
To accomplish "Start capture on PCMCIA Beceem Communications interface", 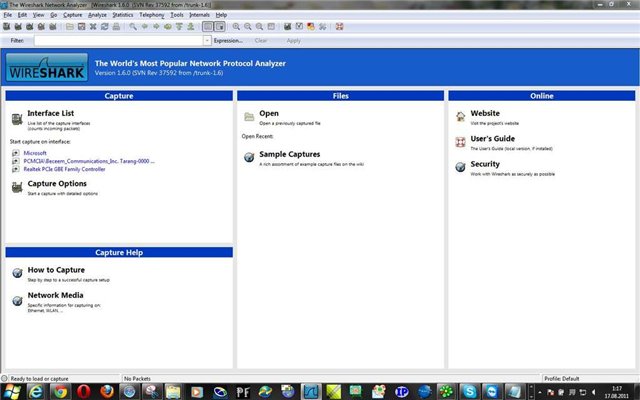I will 89,161.
